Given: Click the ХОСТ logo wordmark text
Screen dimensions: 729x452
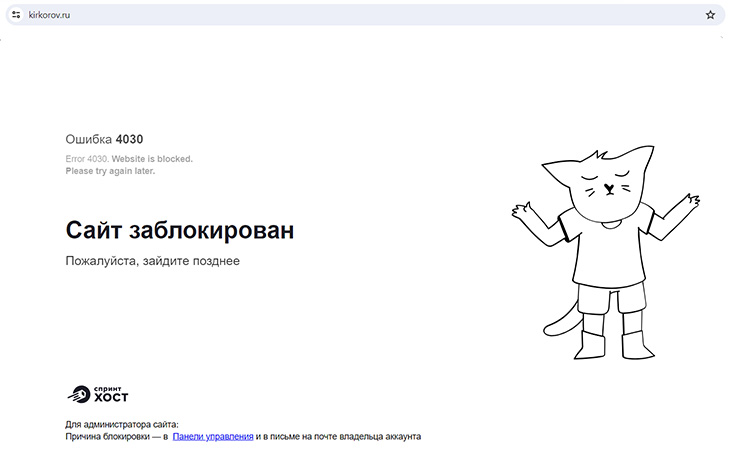Looking at the screenshot, I should (x=110, y=397).
